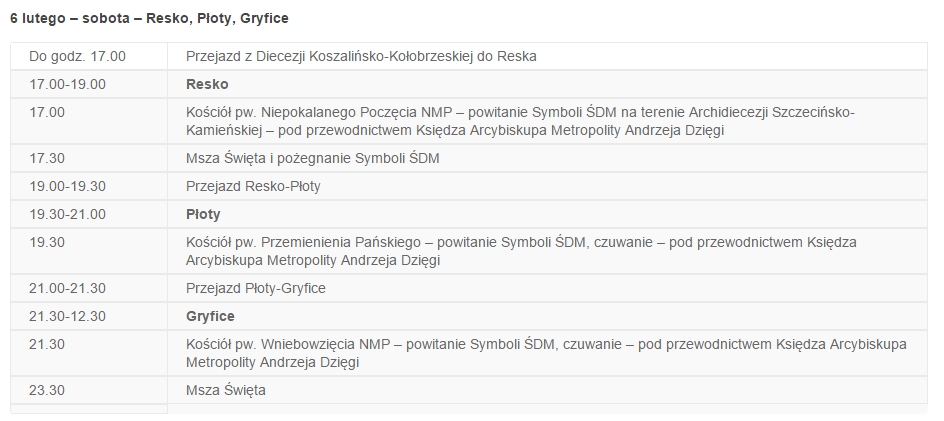Click the '21.30-12.30' time cell

pyautogui.click(x=89, y=316)
